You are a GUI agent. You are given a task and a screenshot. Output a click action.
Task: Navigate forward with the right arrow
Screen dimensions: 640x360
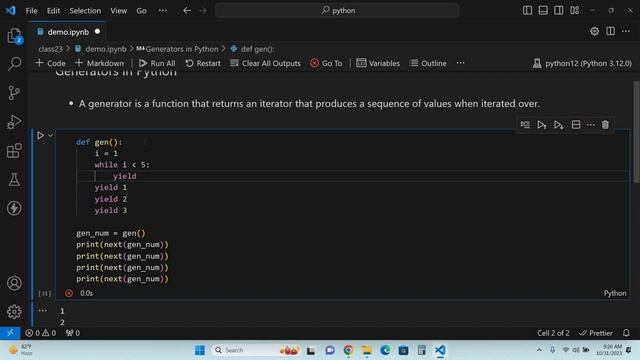point(203,11)
